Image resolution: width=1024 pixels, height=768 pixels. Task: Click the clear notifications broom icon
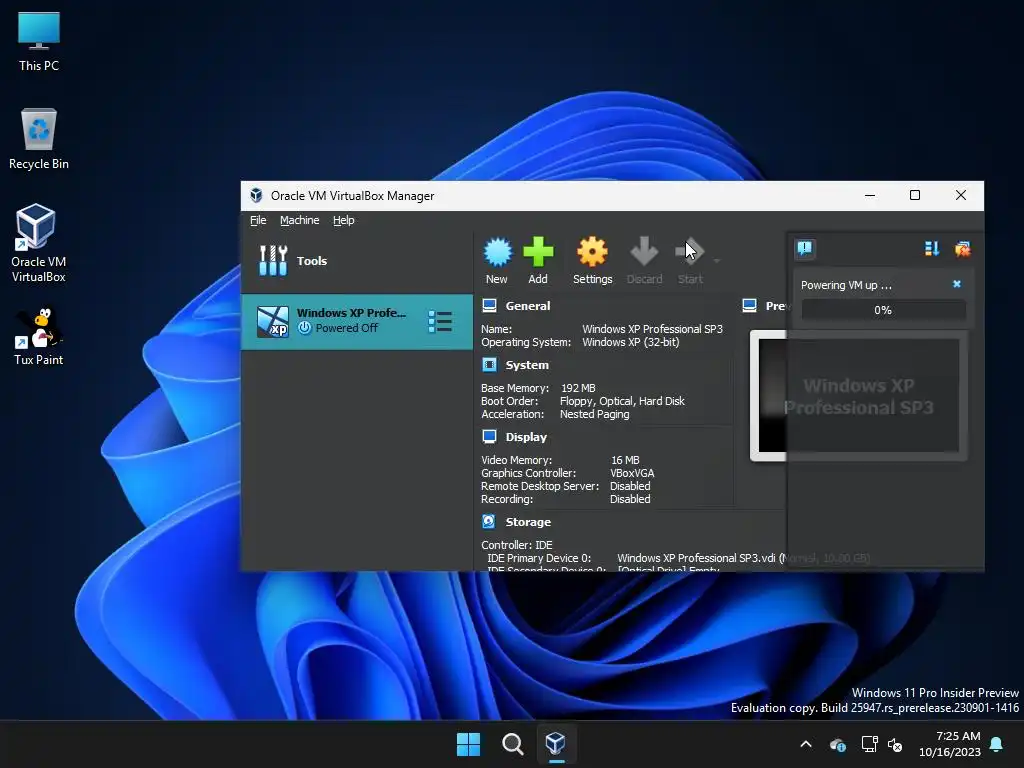963,248
